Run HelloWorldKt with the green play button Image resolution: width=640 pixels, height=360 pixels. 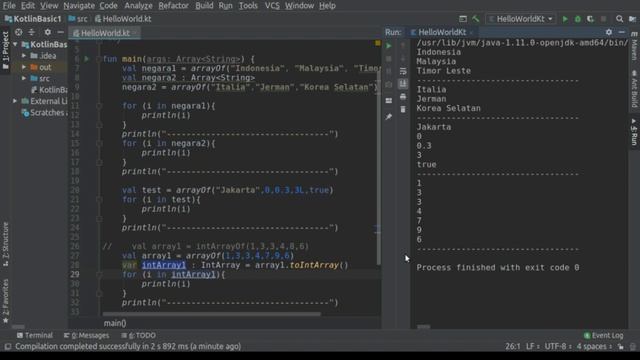pyautogui.click(x=565, y=19)
